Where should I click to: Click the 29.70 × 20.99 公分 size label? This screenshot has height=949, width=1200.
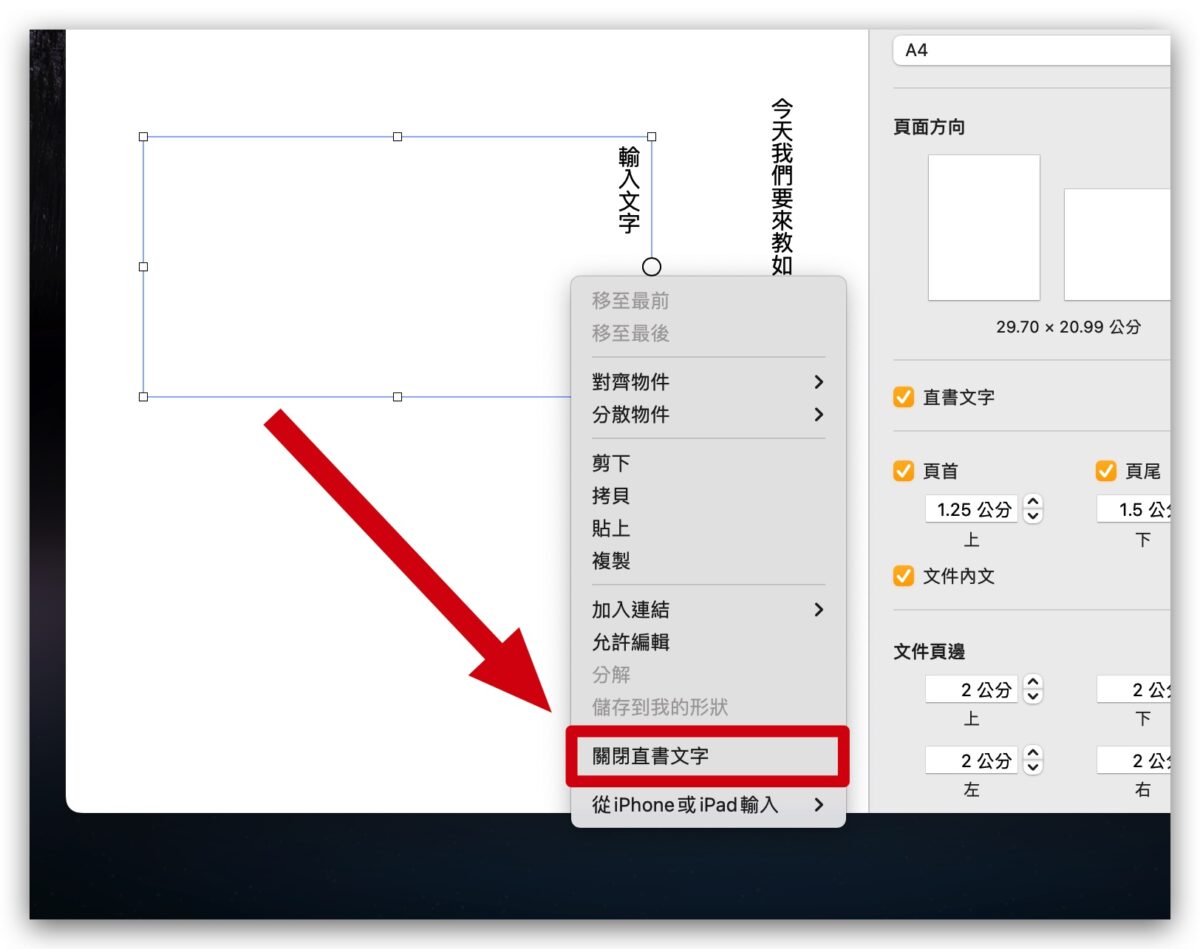1068,327
